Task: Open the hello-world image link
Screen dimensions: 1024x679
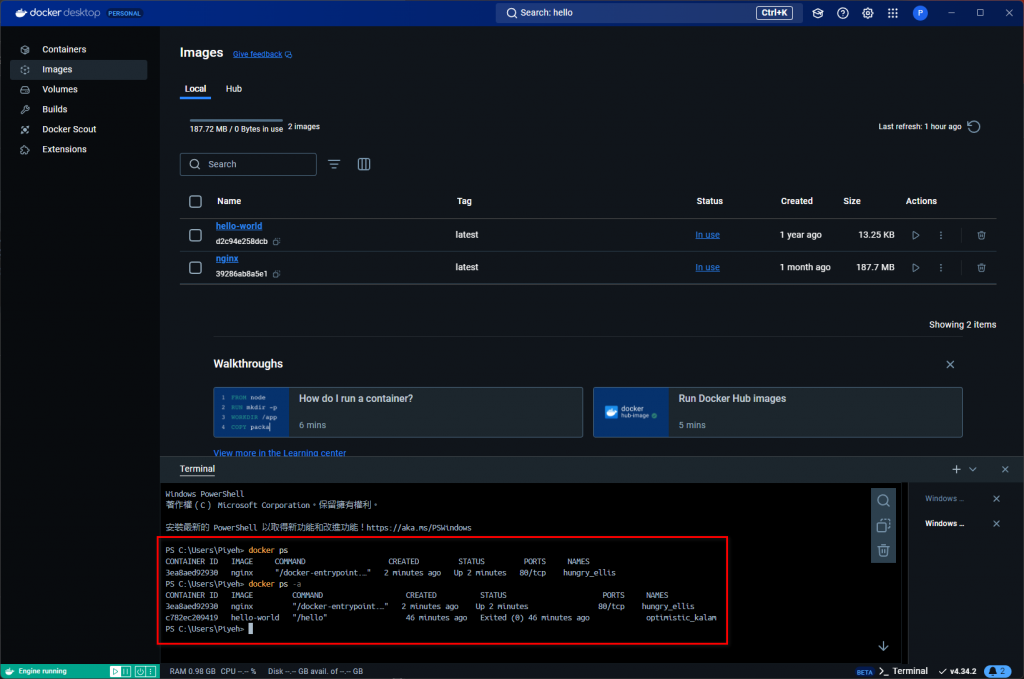Action: tap(239, 226)
